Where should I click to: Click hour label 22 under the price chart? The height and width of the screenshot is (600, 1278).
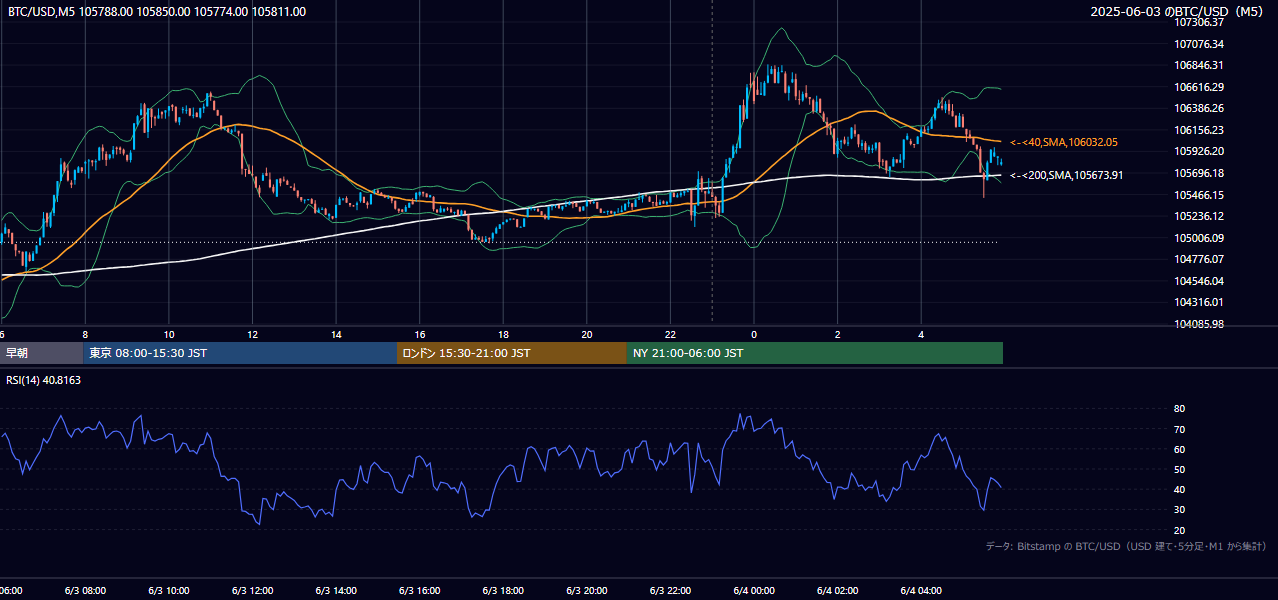point(670,334)
